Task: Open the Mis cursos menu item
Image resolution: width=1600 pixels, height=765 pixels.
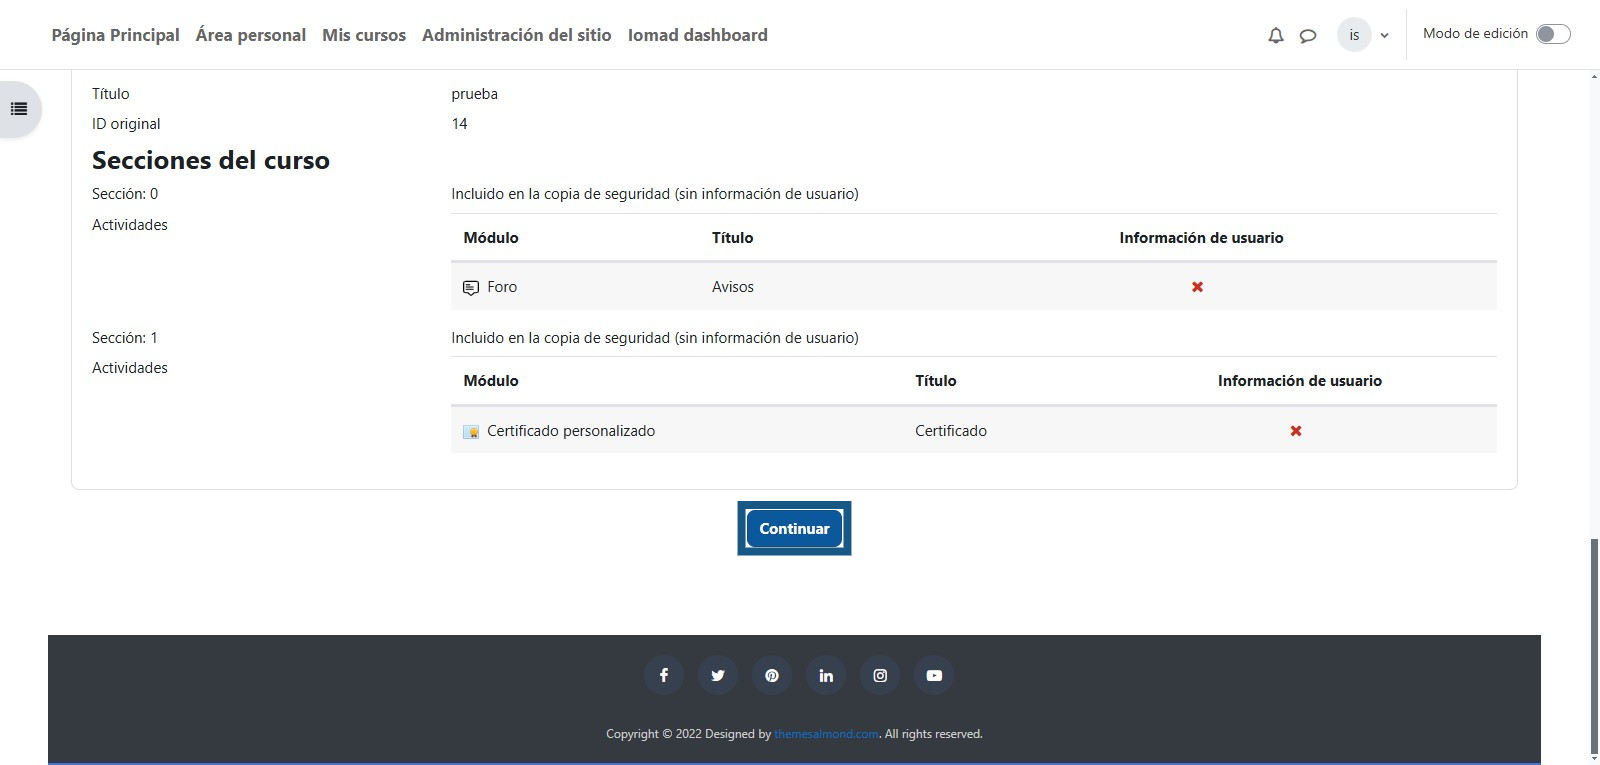Action: tap(364, 35)
